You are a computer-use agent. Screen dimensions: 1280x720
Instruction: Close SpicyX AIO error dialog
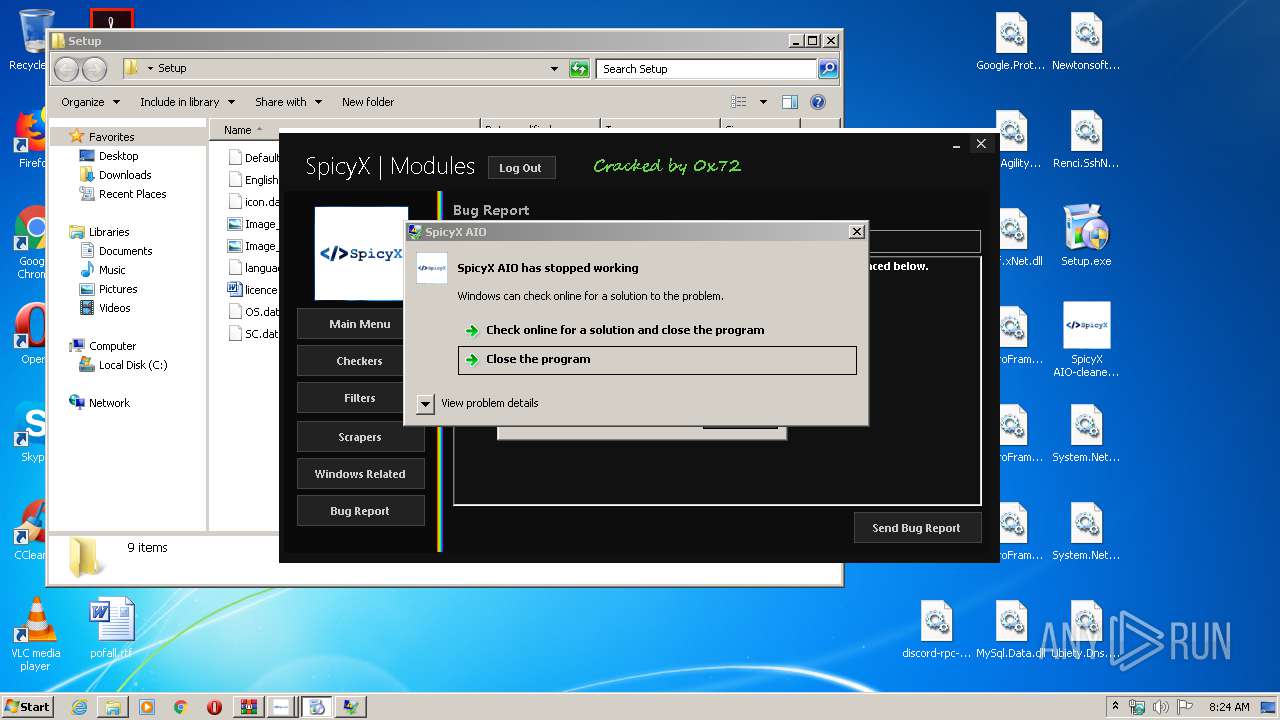coord(856,232)
